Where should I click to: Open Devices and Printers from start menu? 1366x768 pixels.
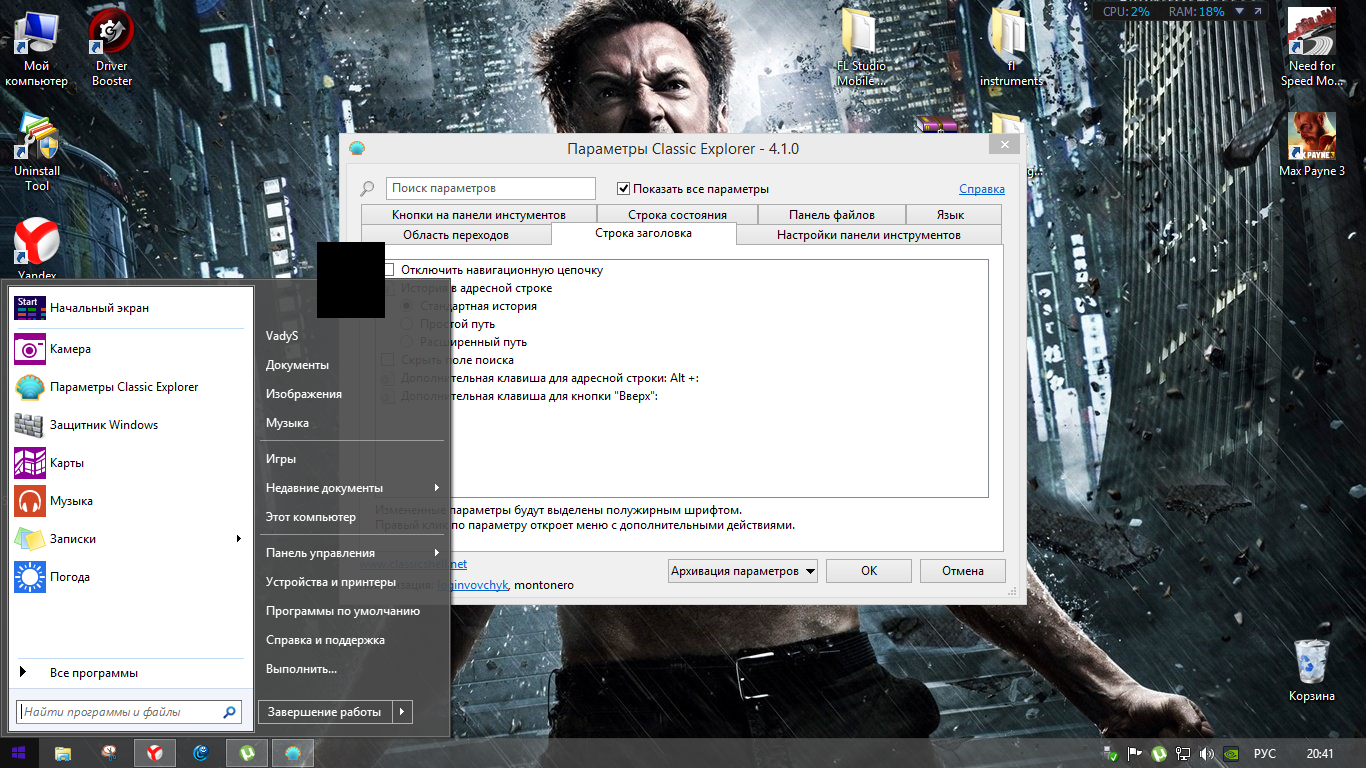330,582
